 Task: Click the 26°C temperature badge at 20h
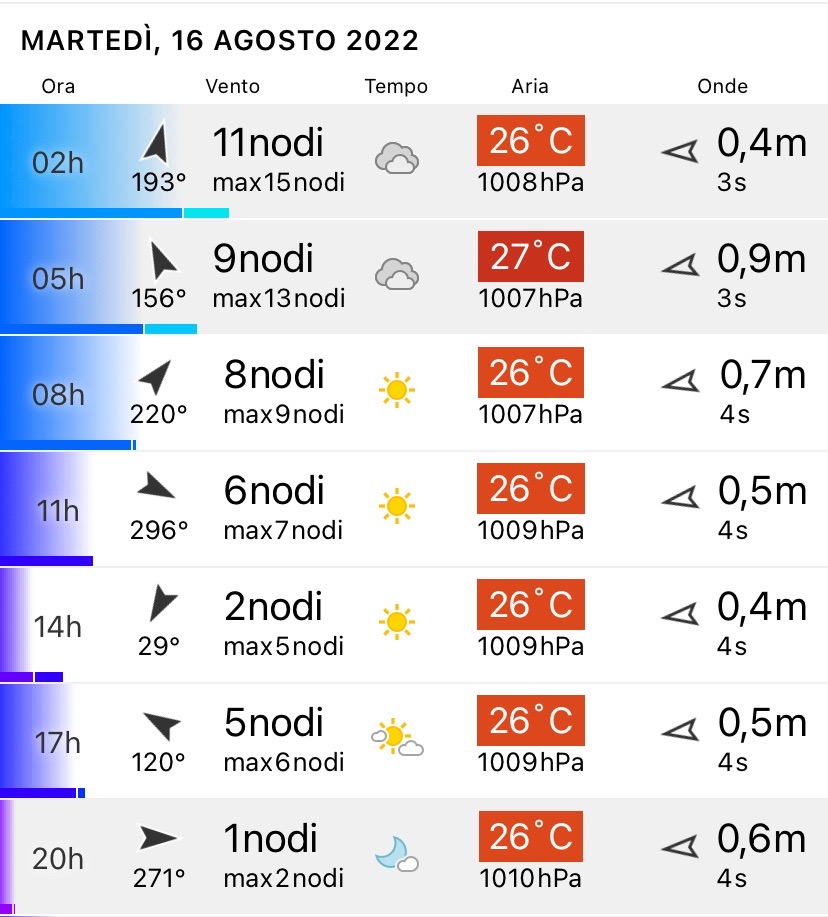point(530,836)
